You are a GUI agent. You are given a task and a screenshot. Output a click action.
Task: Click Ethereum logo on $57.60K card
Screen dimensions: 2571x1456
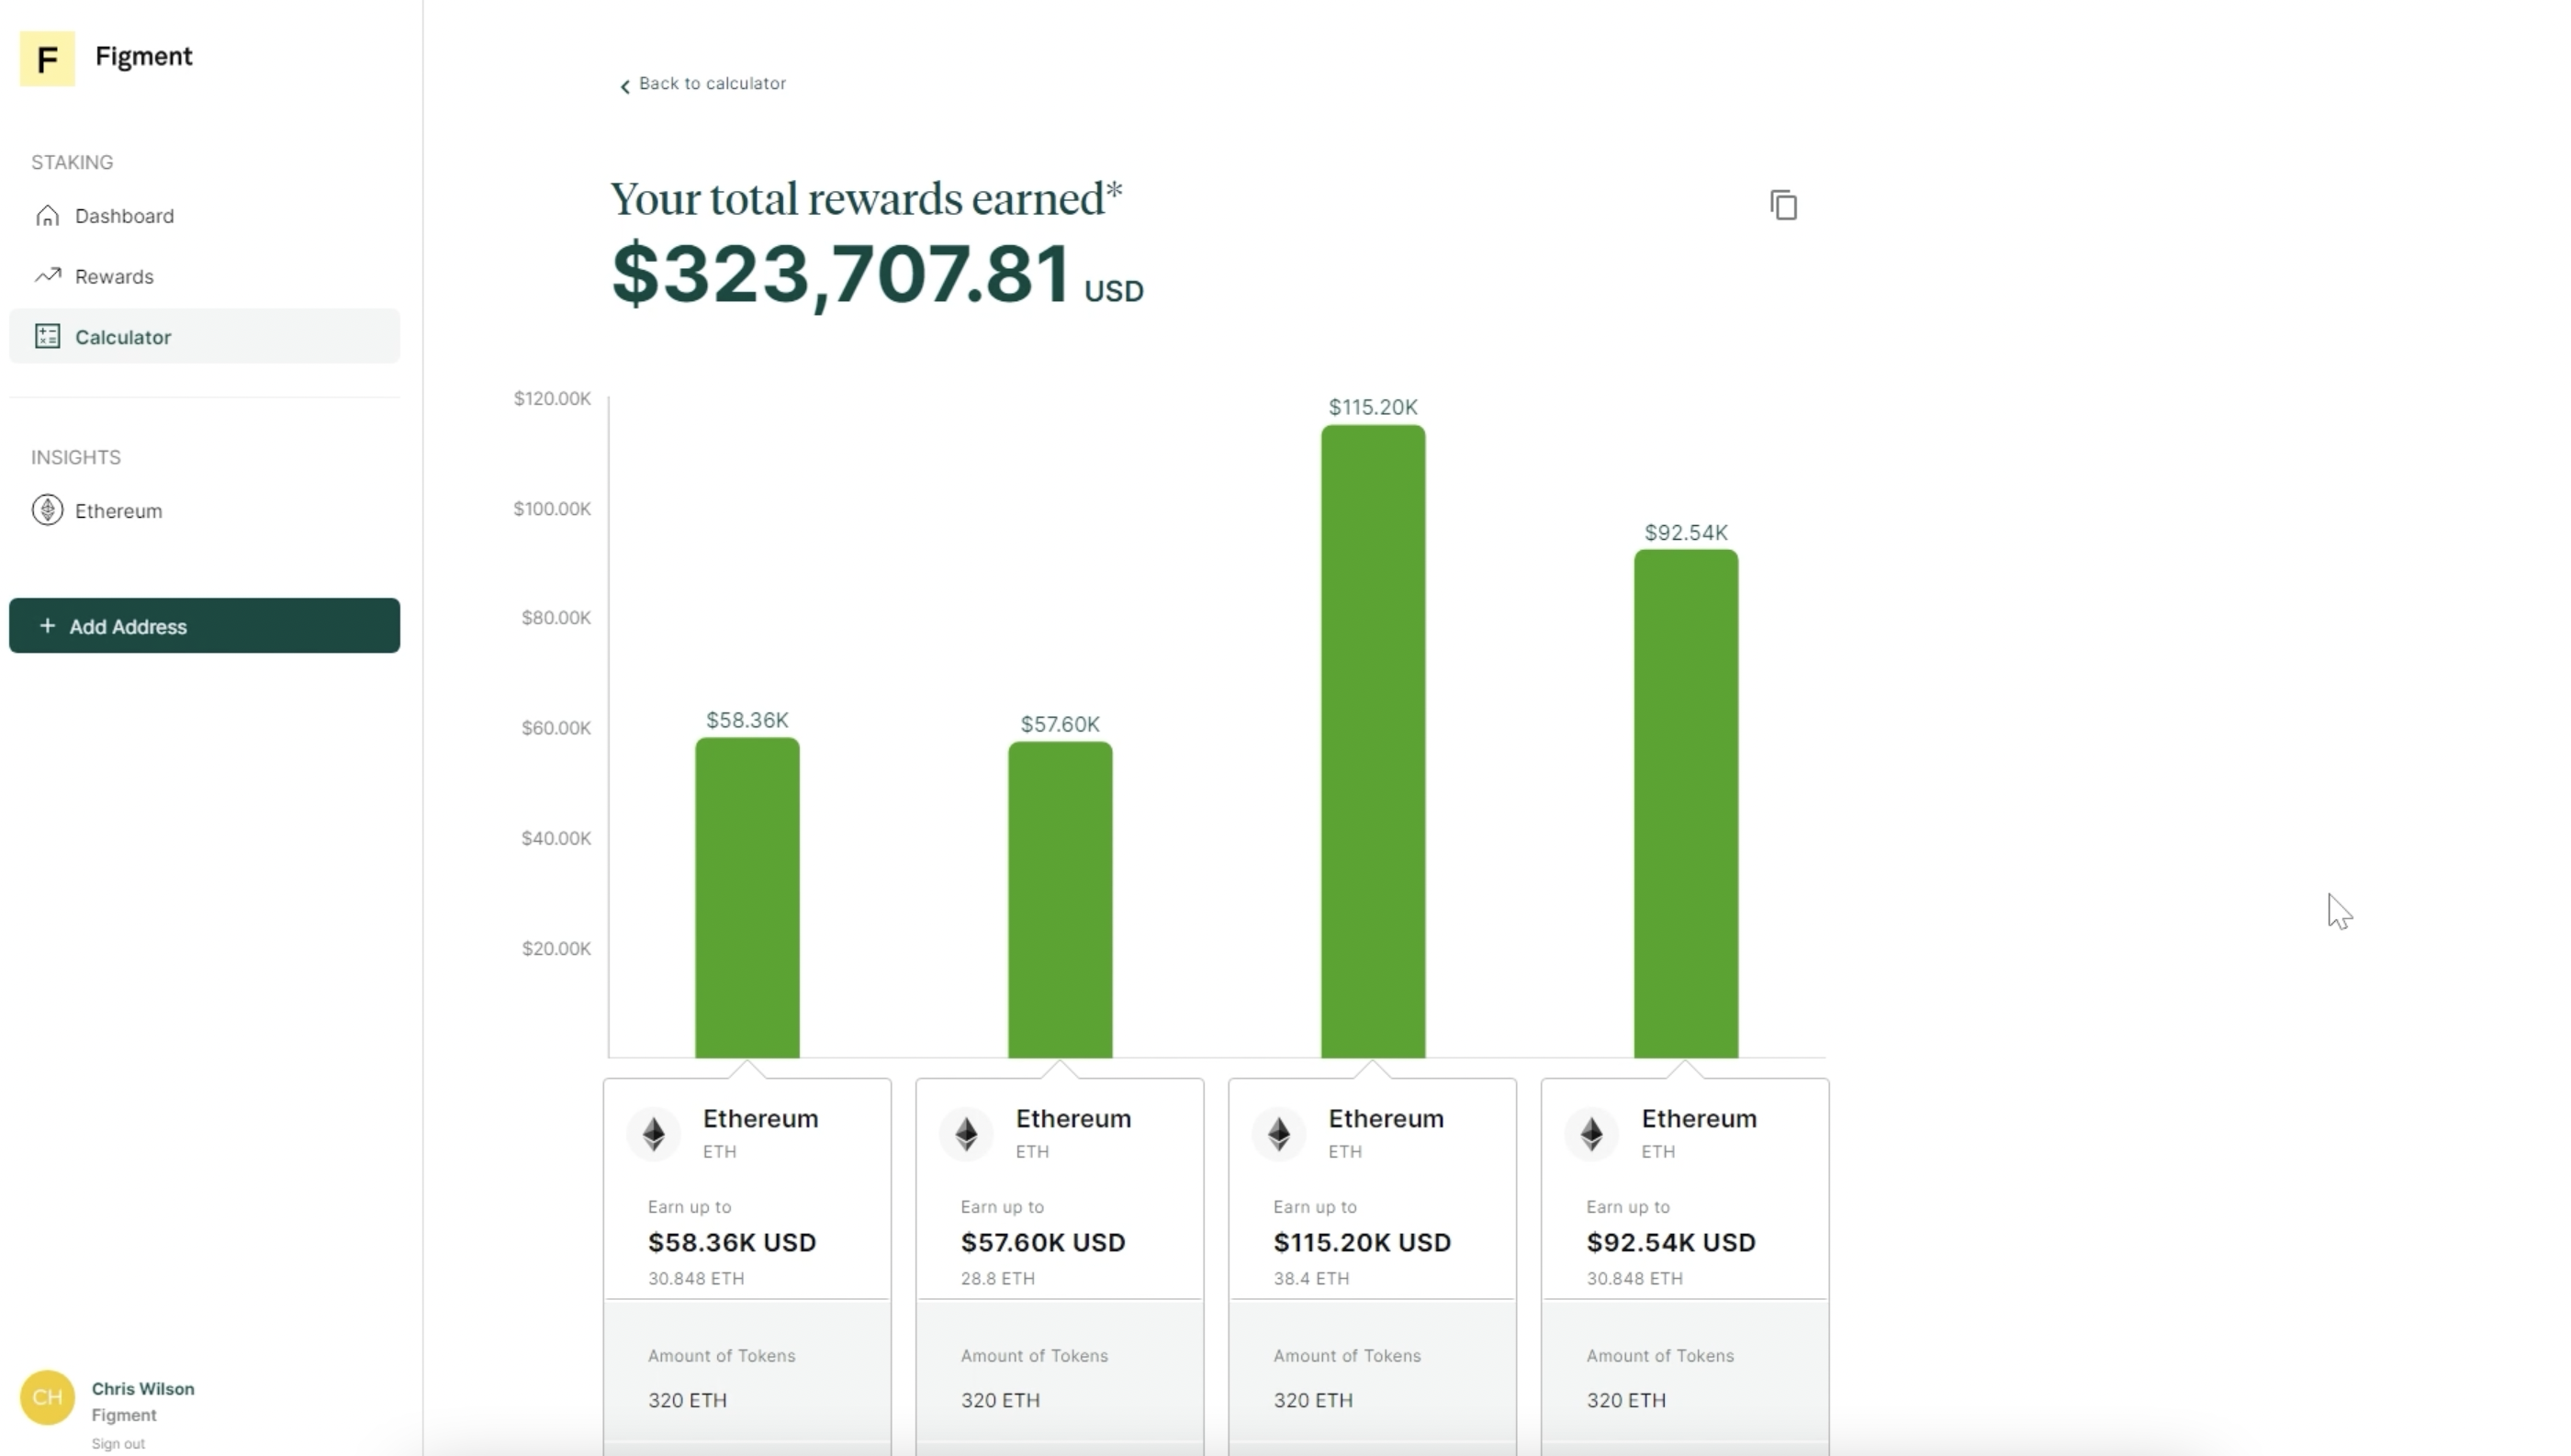click(966, 1133)
